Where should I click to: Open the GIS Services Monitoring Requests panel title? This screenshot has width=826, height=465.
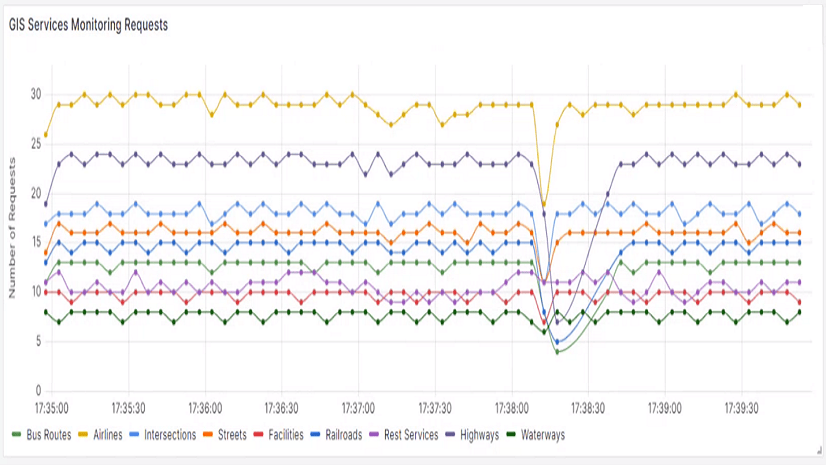tap(88, 25)
